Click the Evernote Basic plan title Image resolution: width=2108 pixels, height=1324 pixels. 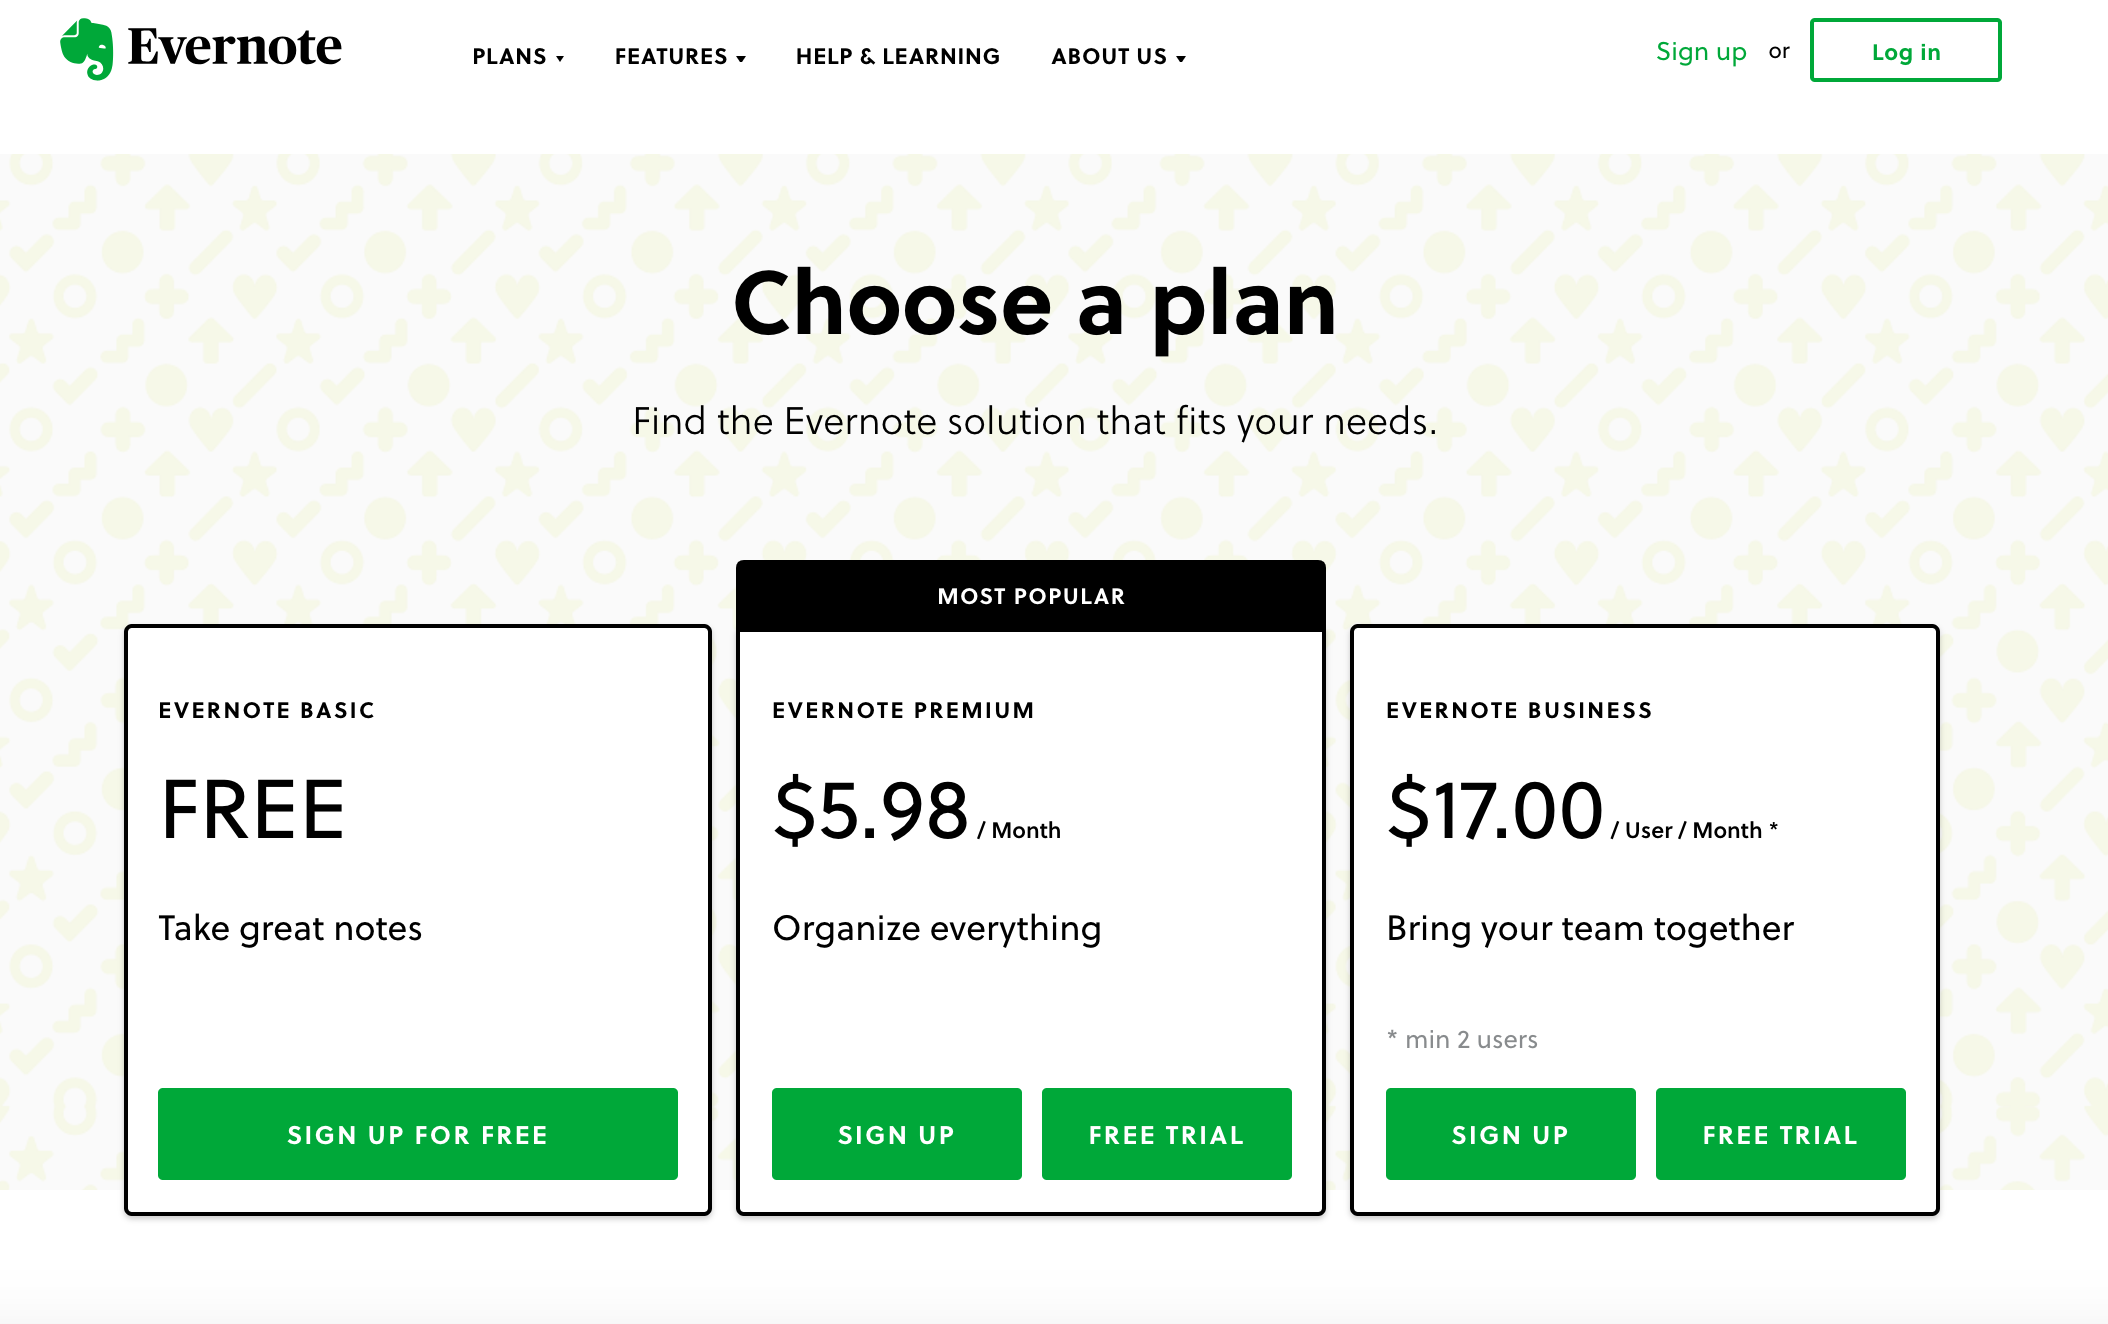267,710
